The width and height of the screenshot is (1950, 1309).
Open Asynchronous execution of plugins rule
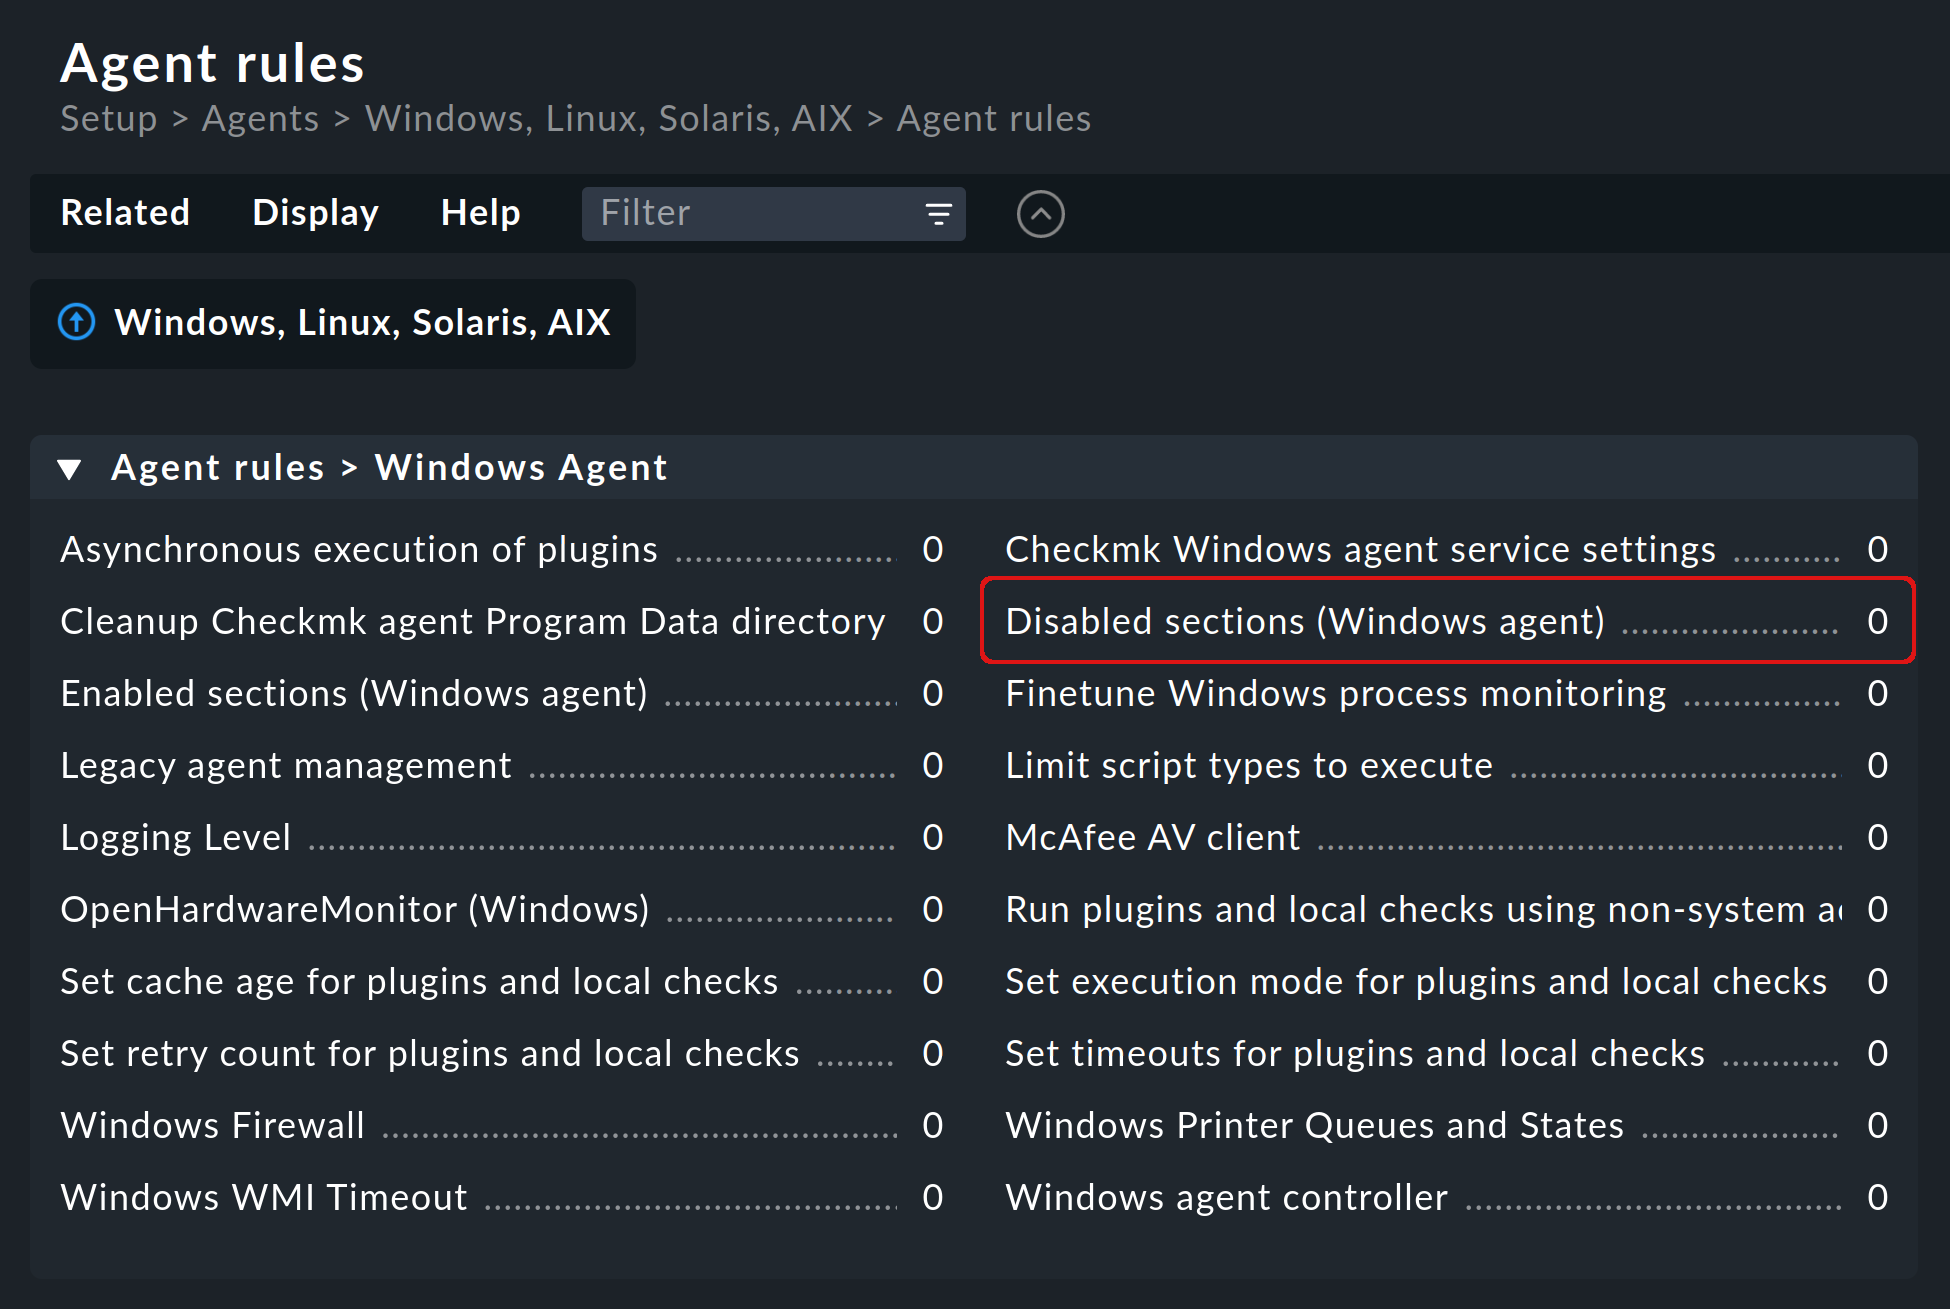coord(359,550)
